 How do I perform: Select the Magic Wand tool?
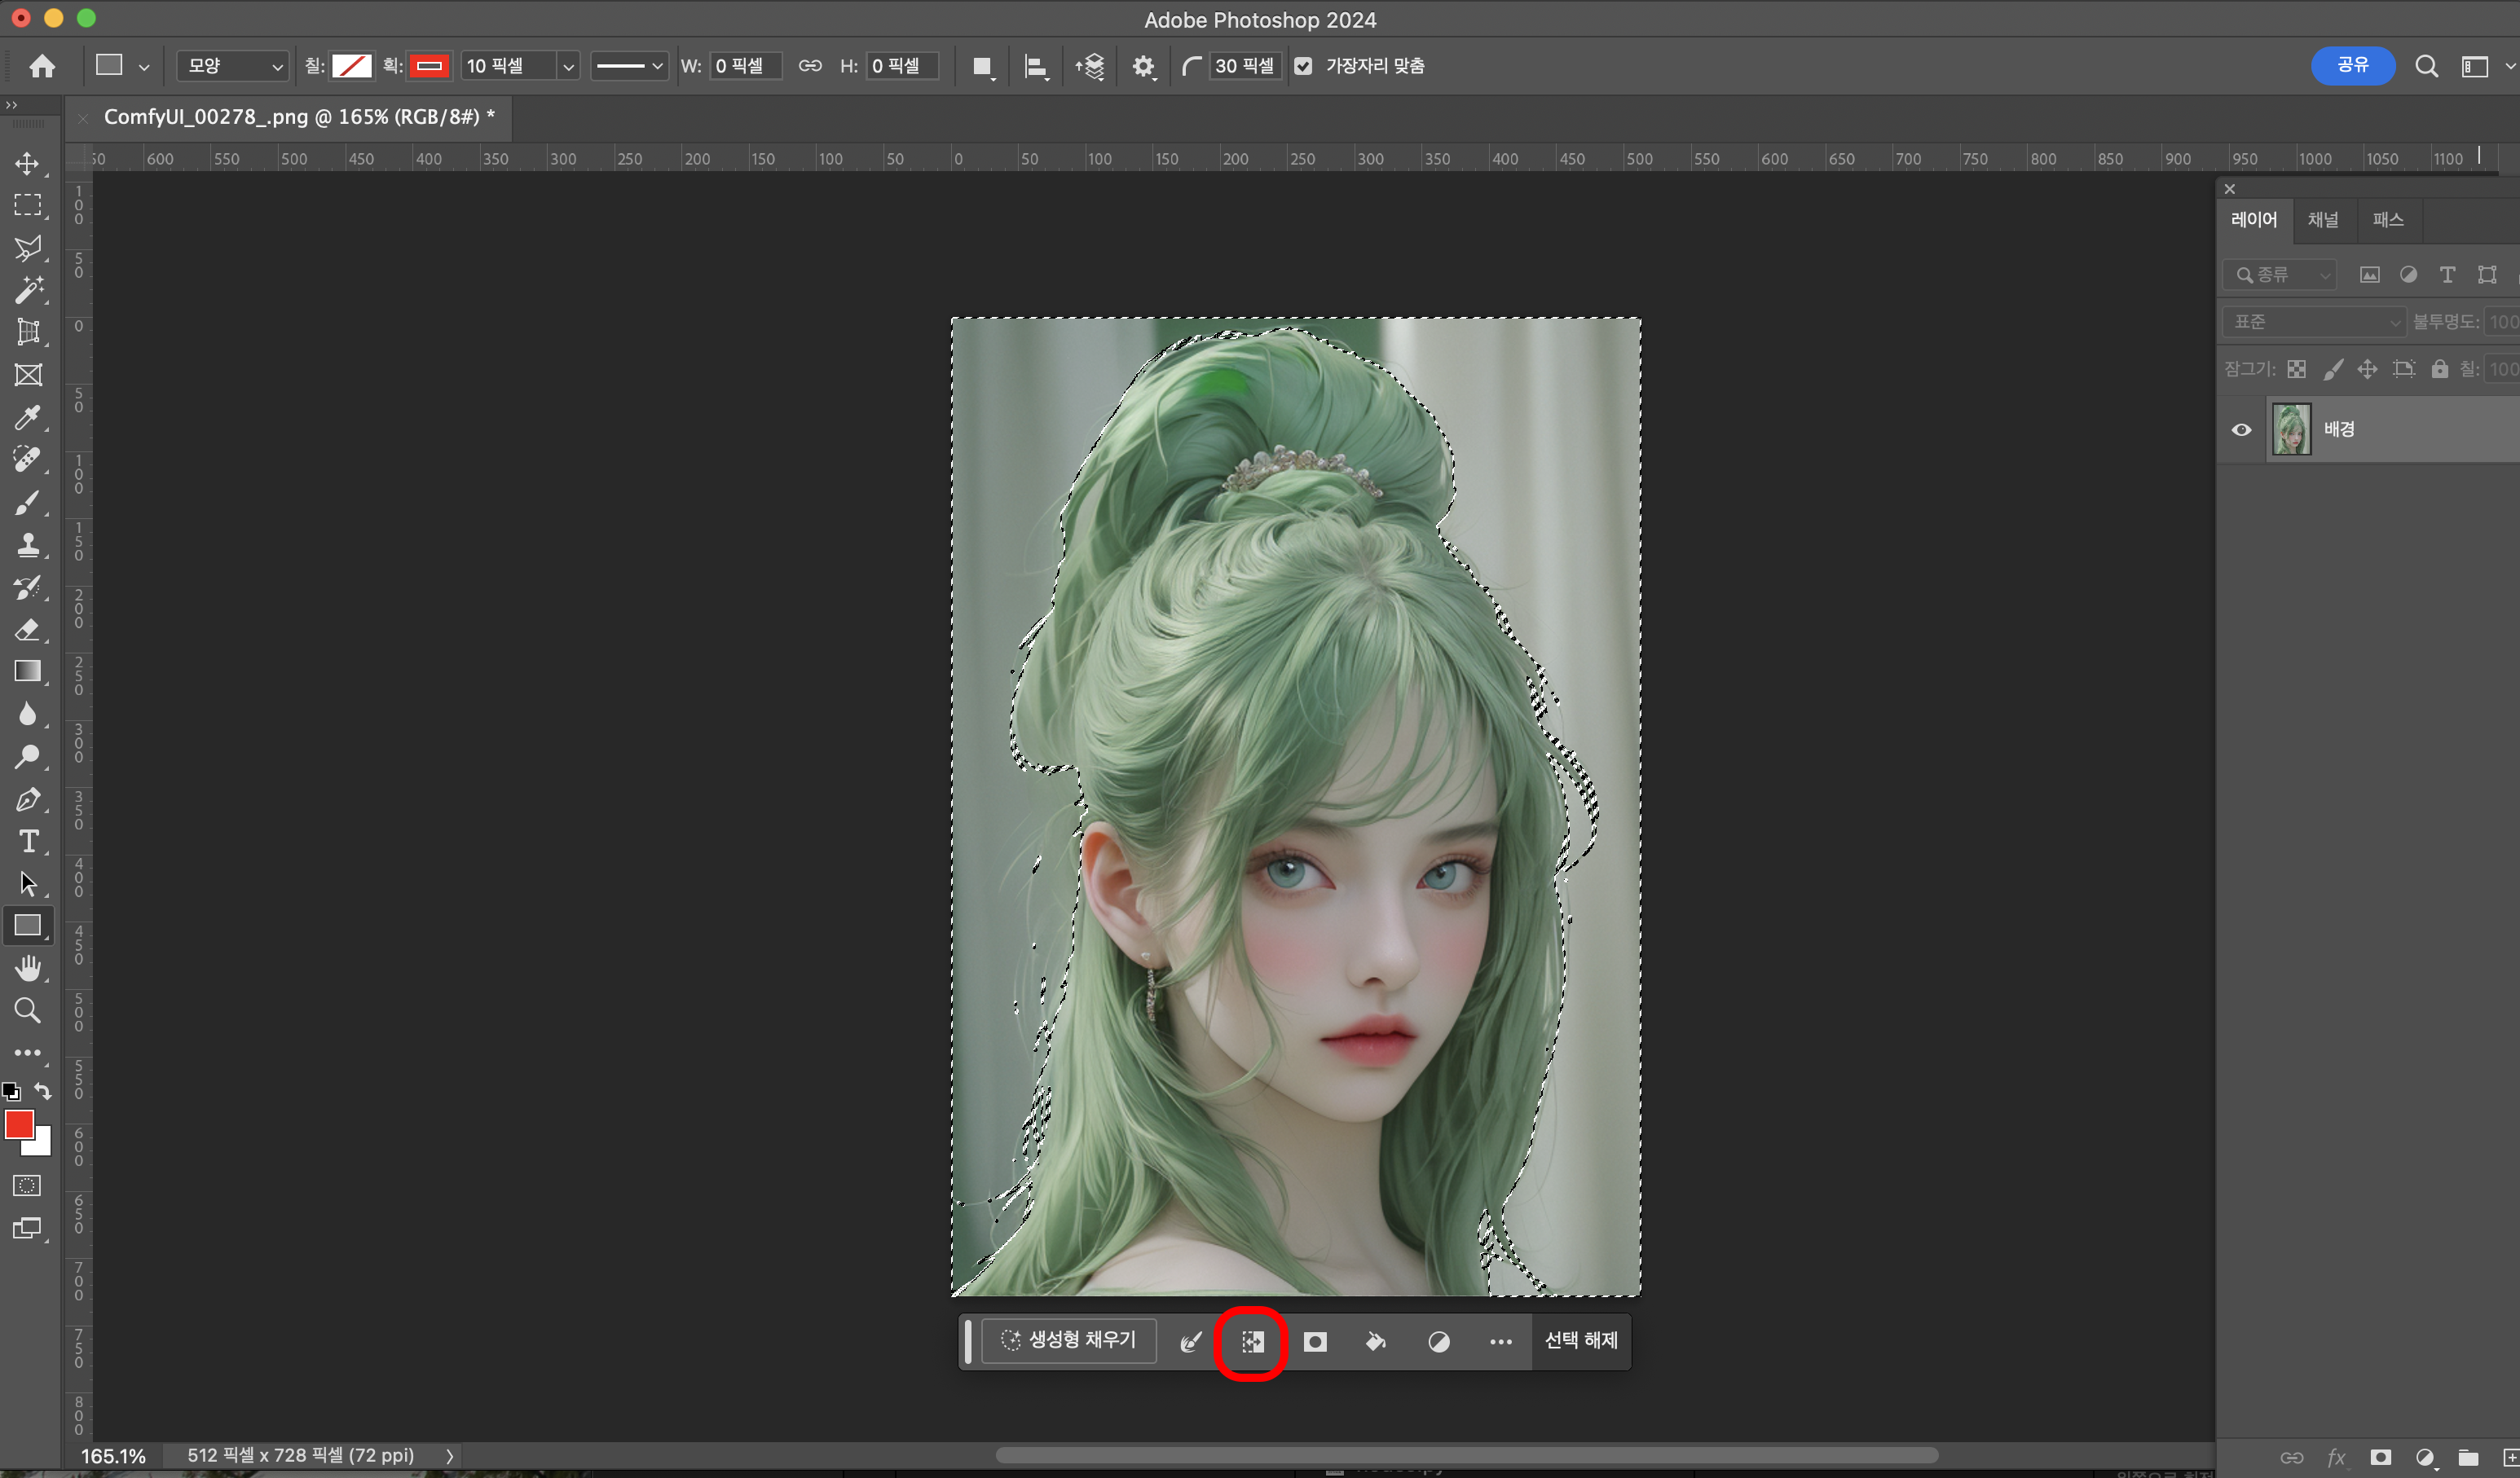coord(28,290)
